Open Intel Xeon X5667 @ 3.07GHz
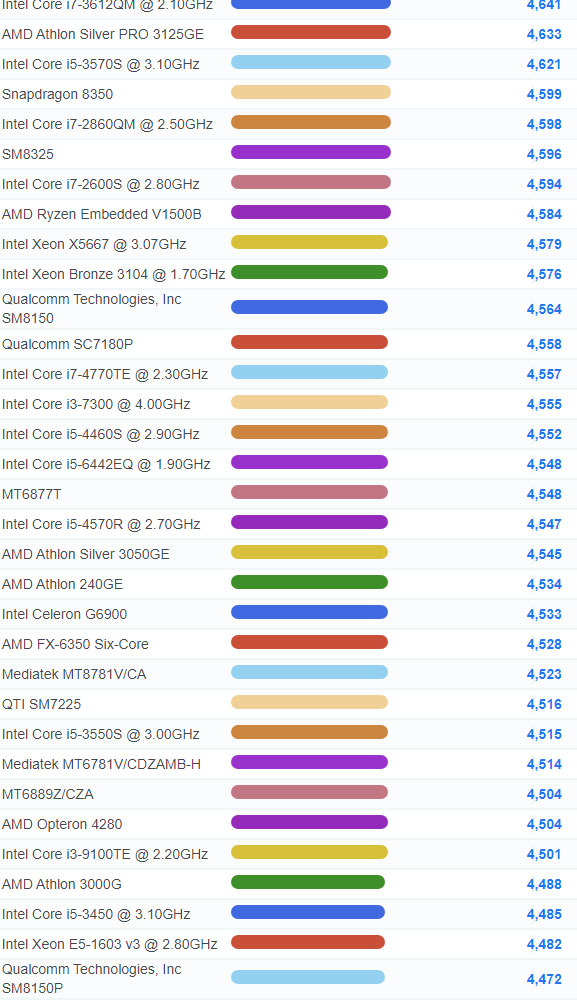Screen dimensions: 577x1000 (94, 244)
